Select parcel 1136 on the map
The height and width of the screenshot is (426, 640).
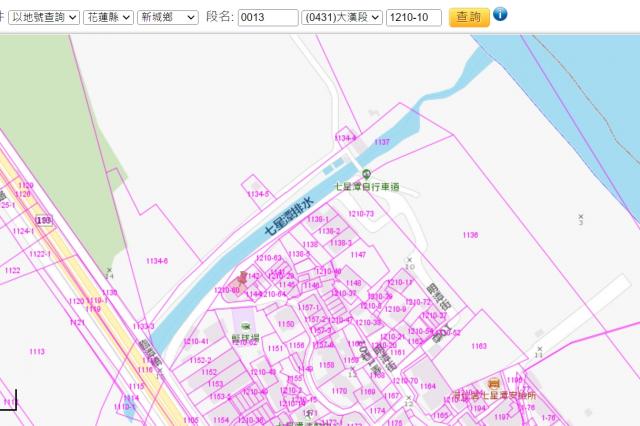(470, 236)
